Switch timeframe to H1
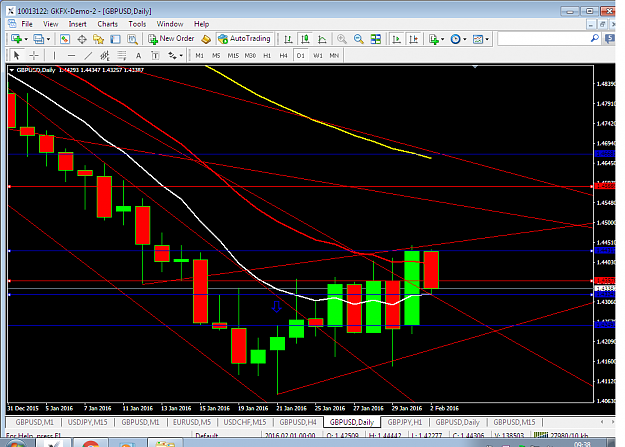 point(267,55)
